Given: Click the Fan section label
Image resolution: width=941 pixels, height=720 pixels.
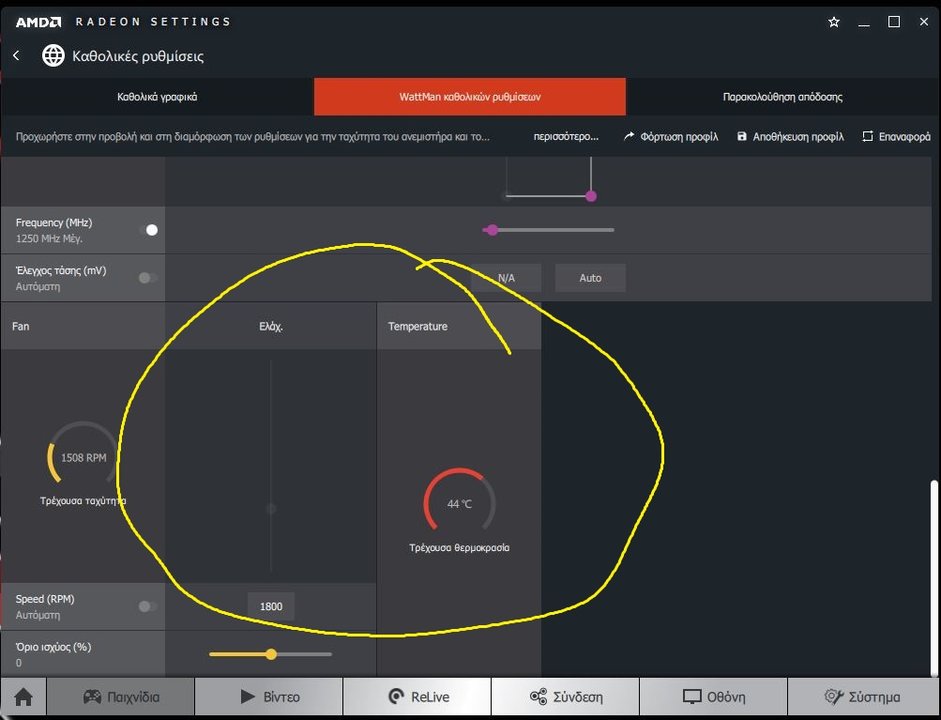Looking at the screenshot, I should tap(20, 326).
